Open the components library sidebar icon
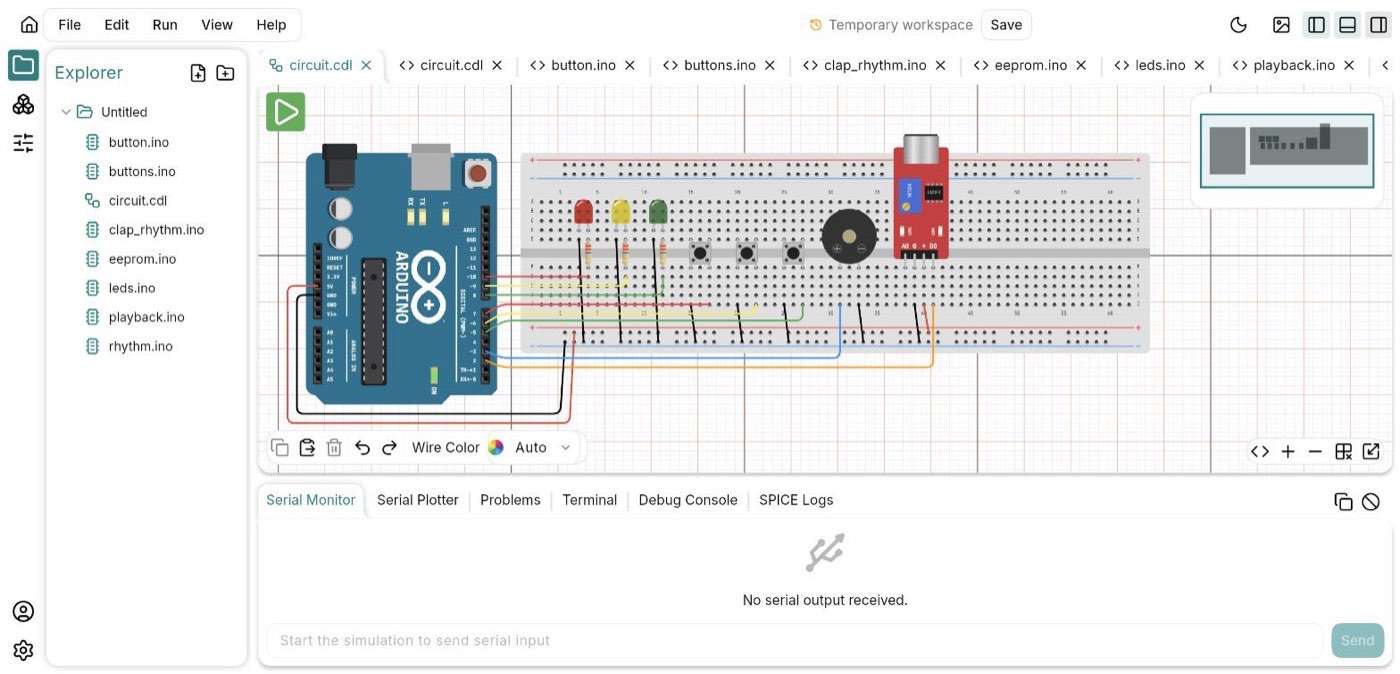 23,105
